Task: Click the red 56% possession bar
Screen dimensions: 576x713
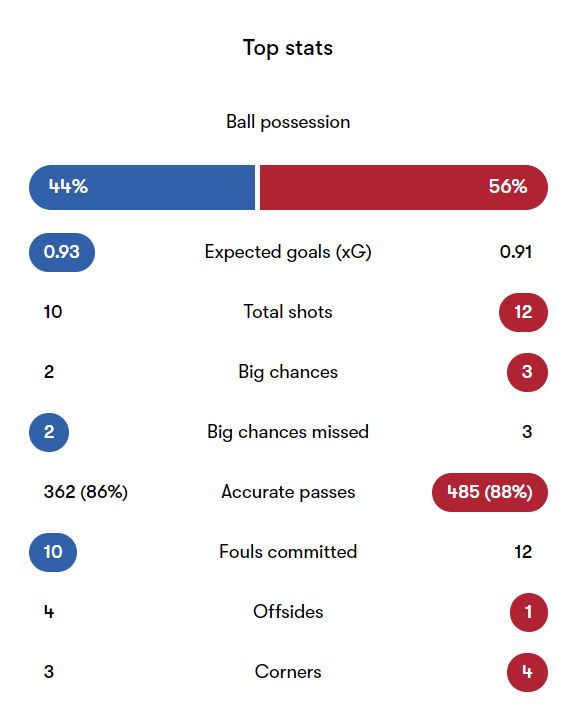Action: click(404, 187)
